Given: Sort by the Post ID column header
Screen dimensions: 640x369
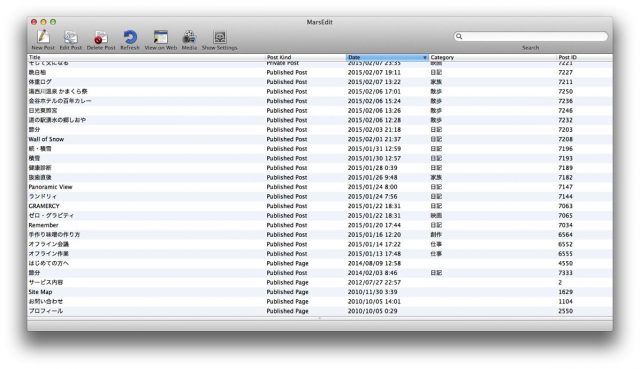Looking at the screenshot, I should [584, 58].
